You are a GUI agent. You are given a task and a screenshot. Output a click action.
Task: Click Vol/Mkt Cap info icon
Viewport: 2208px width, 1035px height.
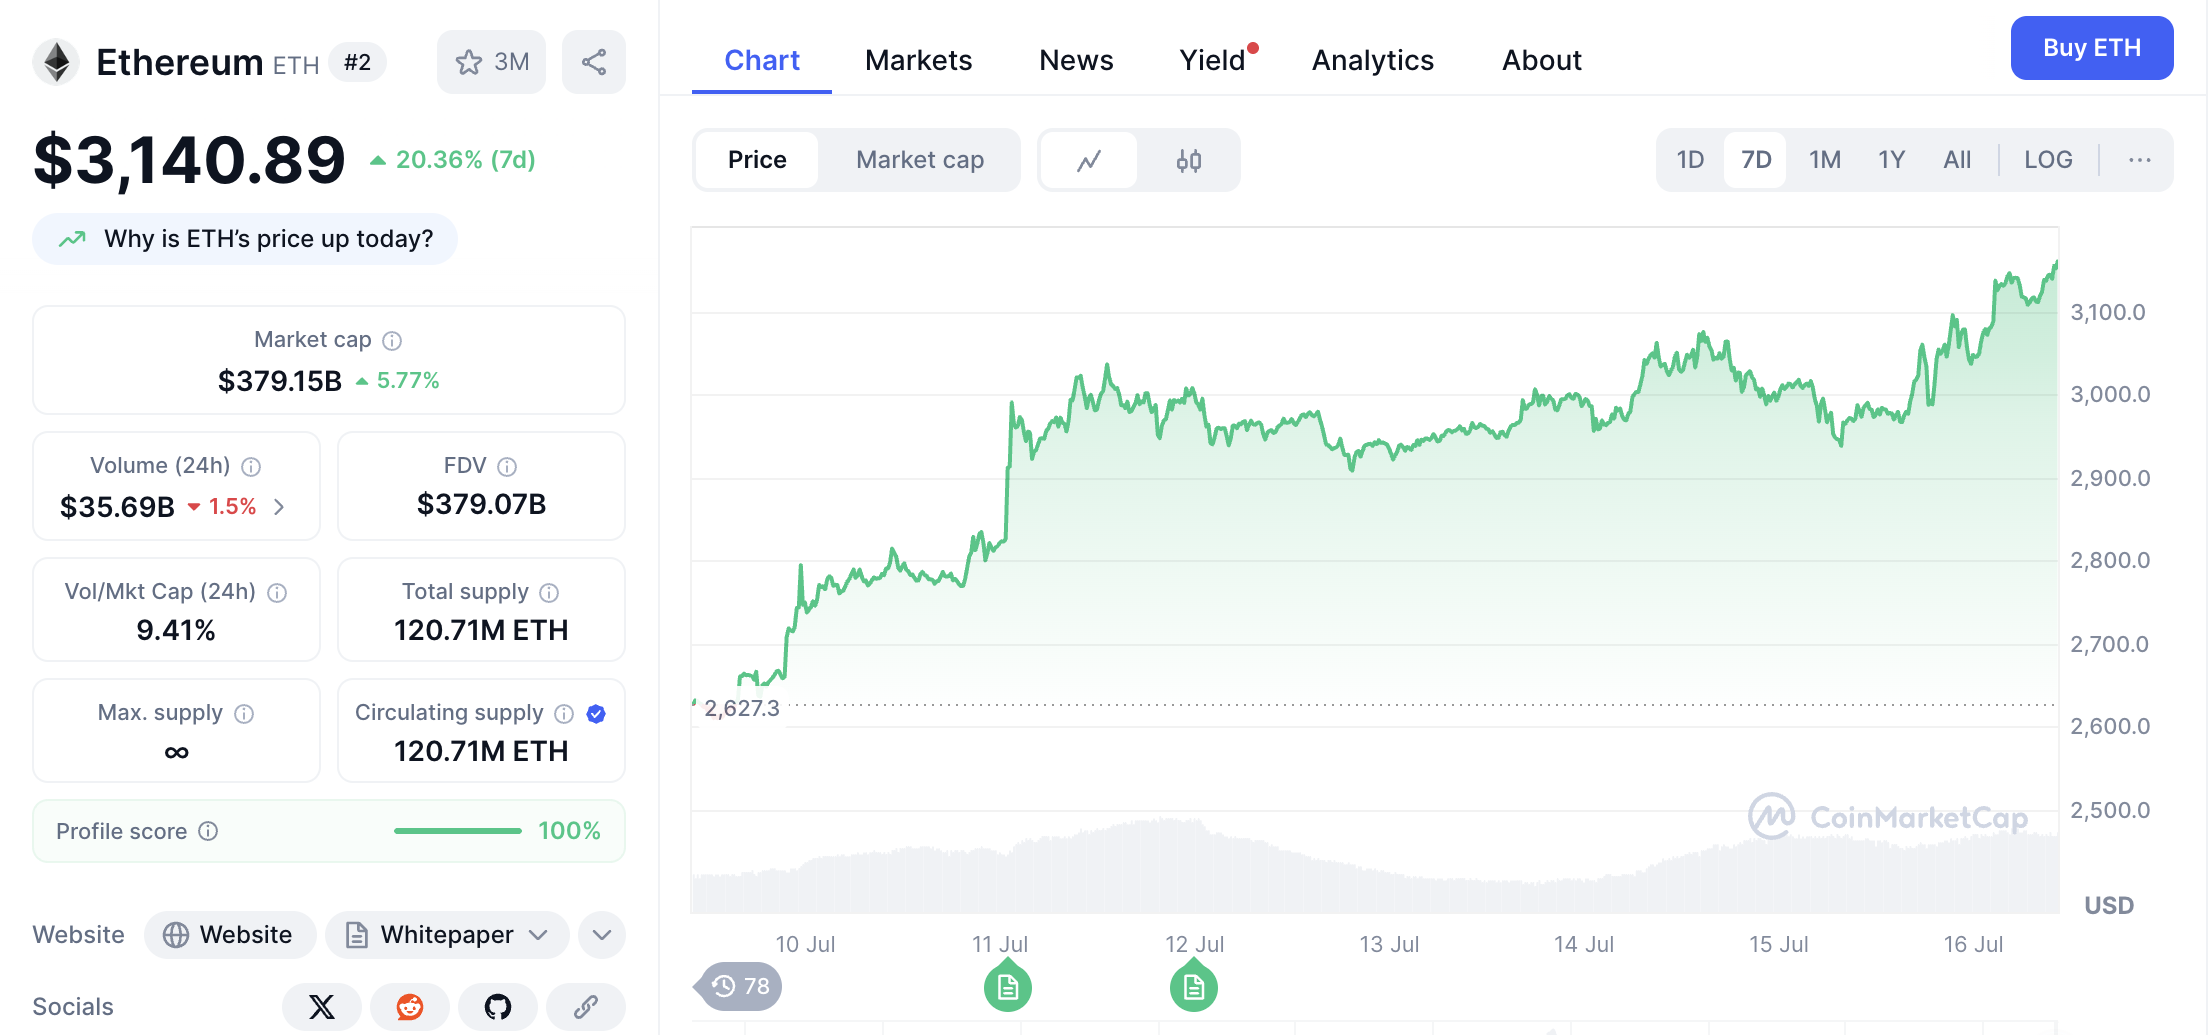coord(277,593)
